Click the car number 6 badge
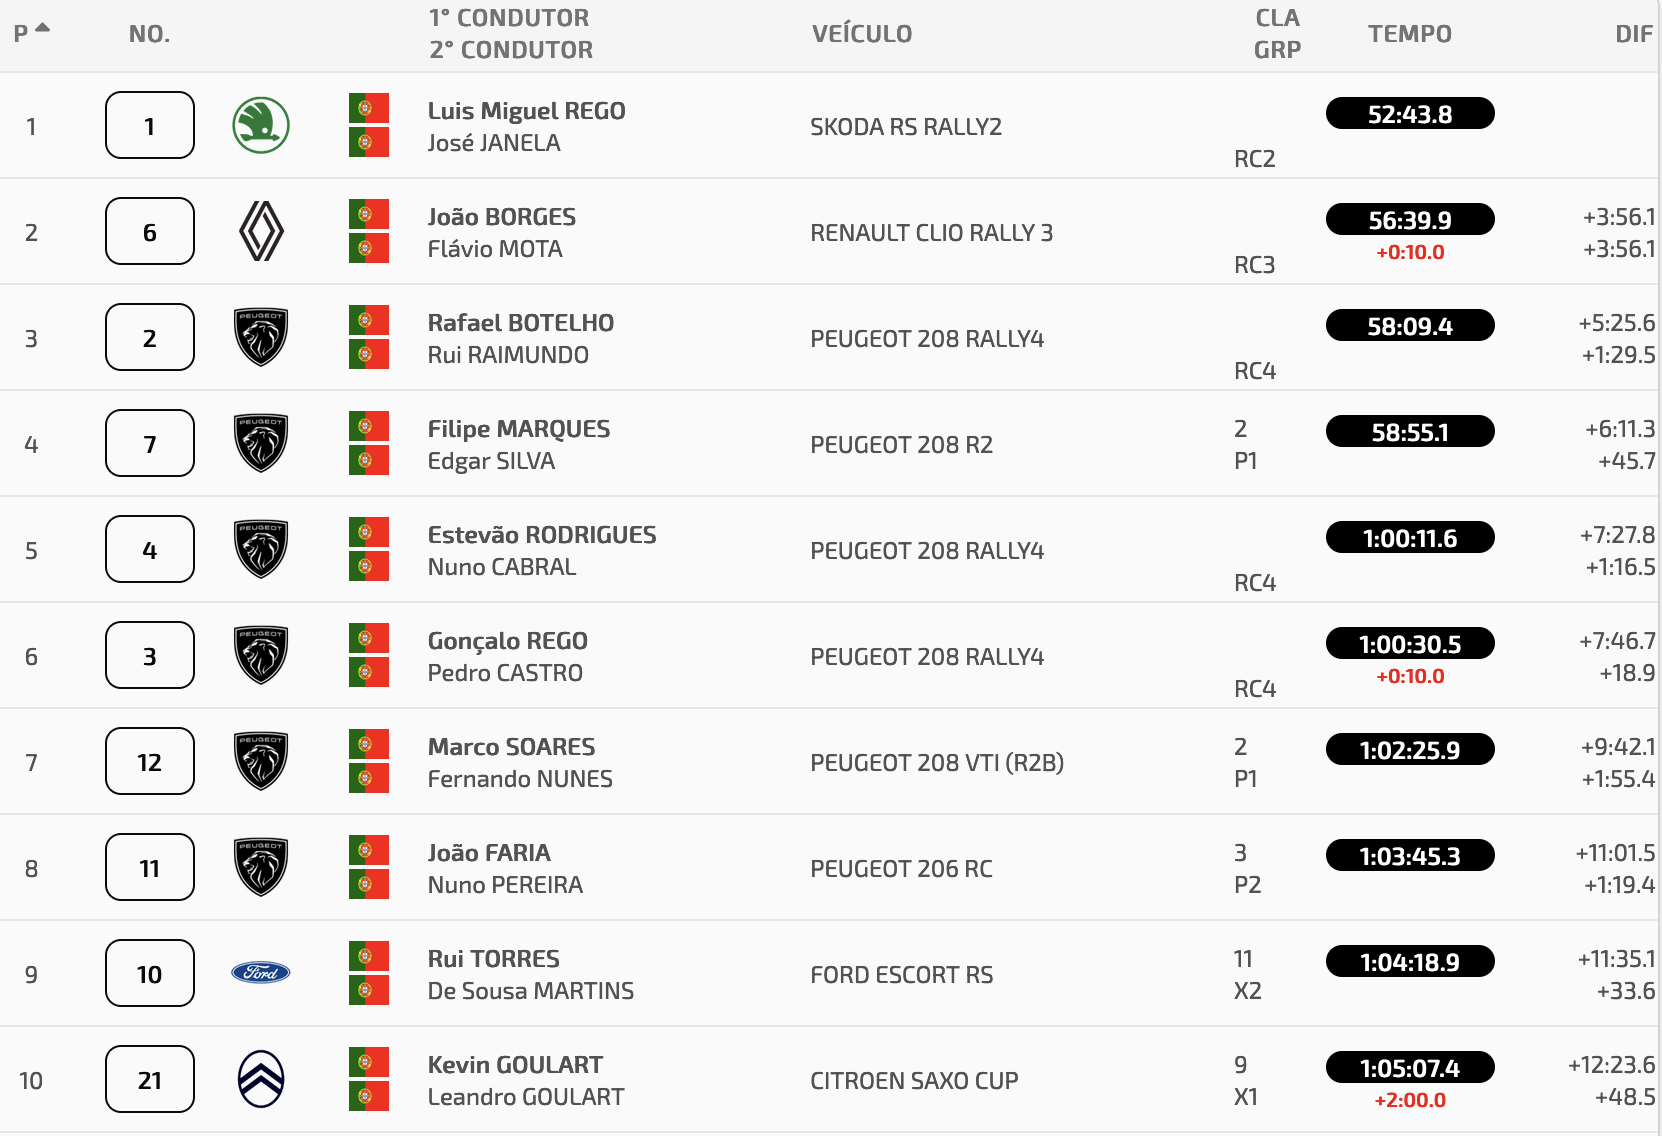The width and height of the screenshot is (1662, 1136). (150, 231)
